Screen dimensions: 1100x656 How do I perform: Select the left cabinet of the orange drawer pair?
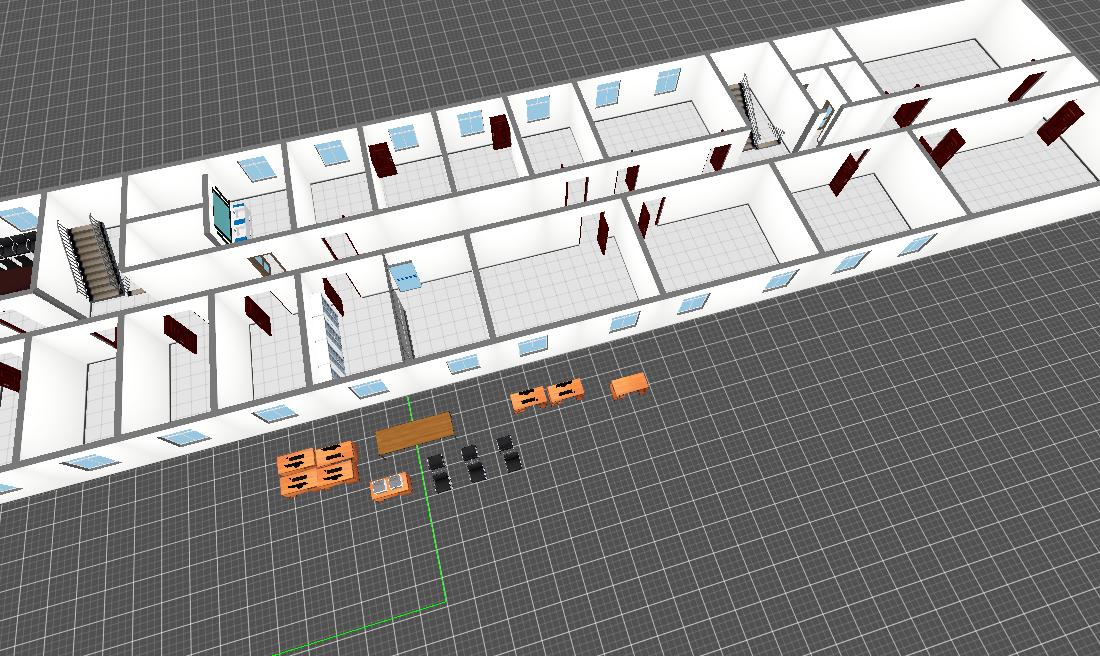(529, 399)
